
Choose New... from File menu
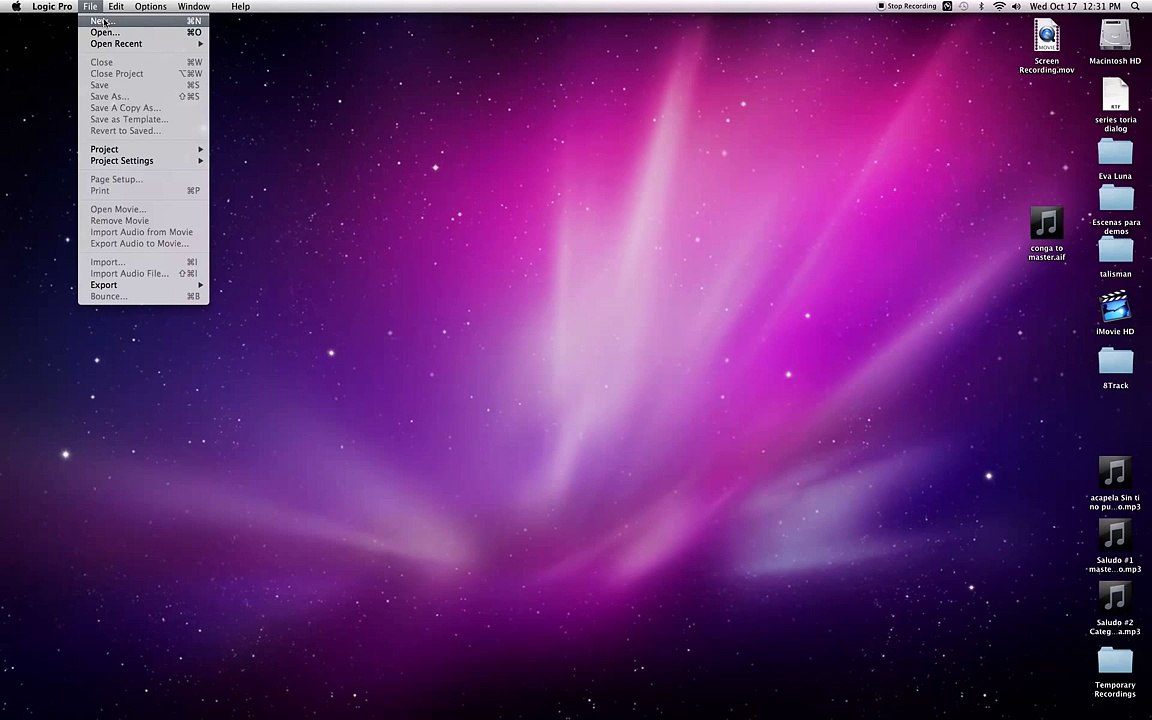pyautogui.click(x=144, y=21)
